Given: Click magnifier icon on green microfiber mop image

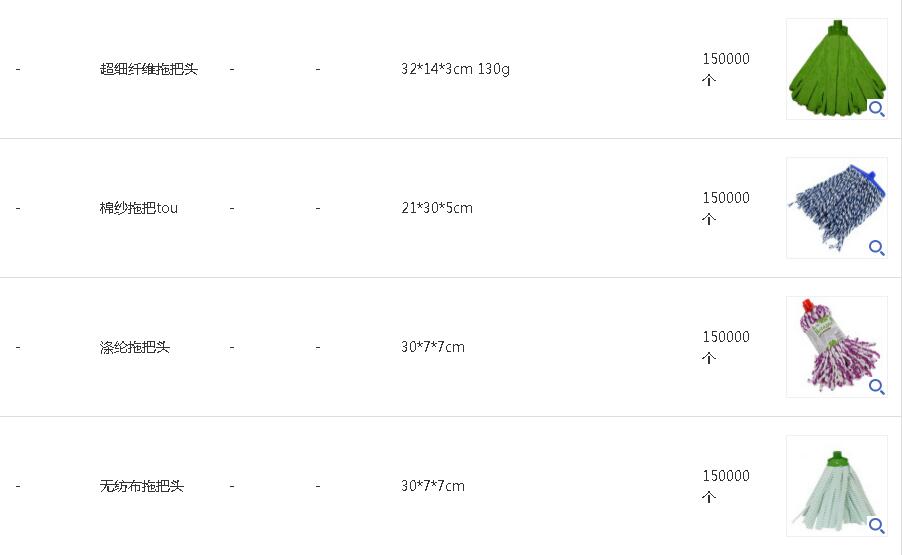Looking at the screenshot, I should 876,109.
